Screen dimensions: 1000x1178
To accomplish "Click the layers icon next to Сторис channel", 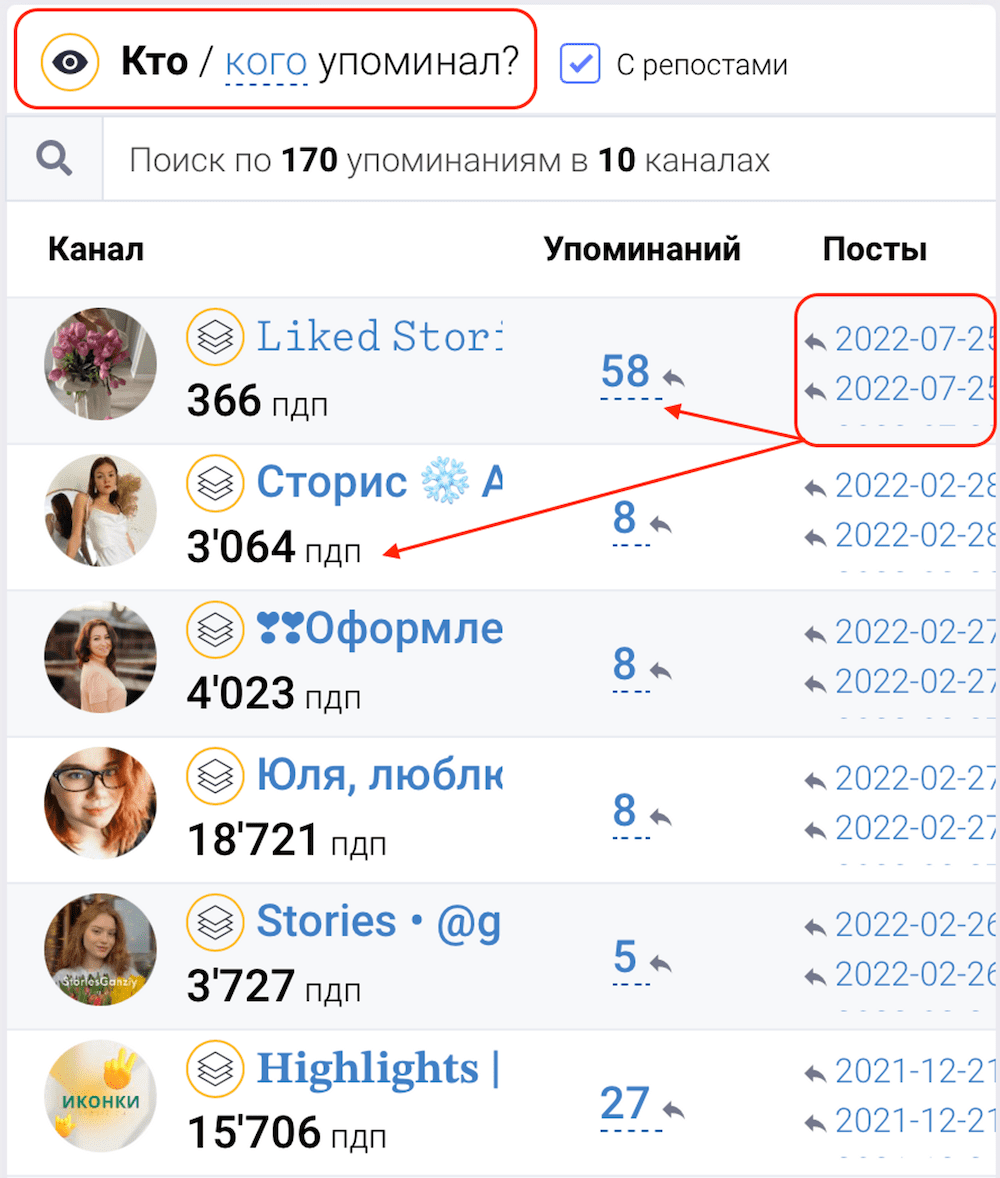I will (x=215, y=483).
